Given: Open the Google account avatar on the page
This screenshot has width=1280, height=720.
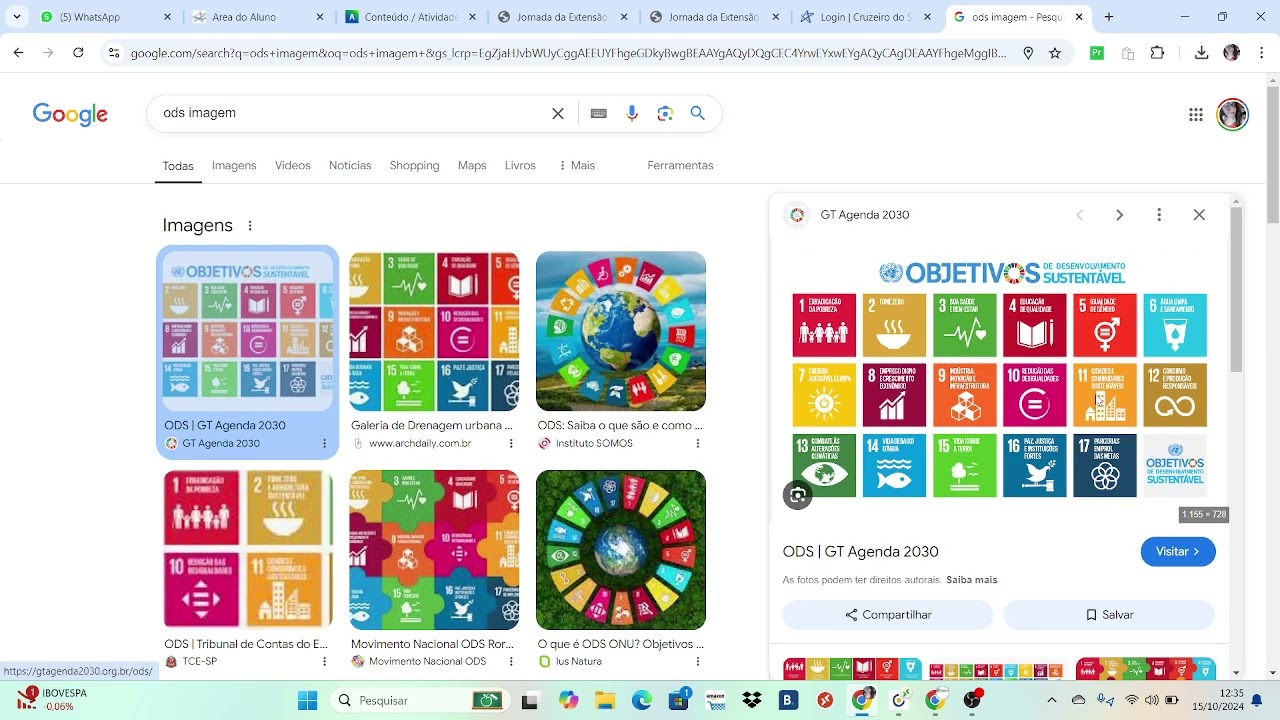Looking at the screenshot, I should tap(1232, 114).
